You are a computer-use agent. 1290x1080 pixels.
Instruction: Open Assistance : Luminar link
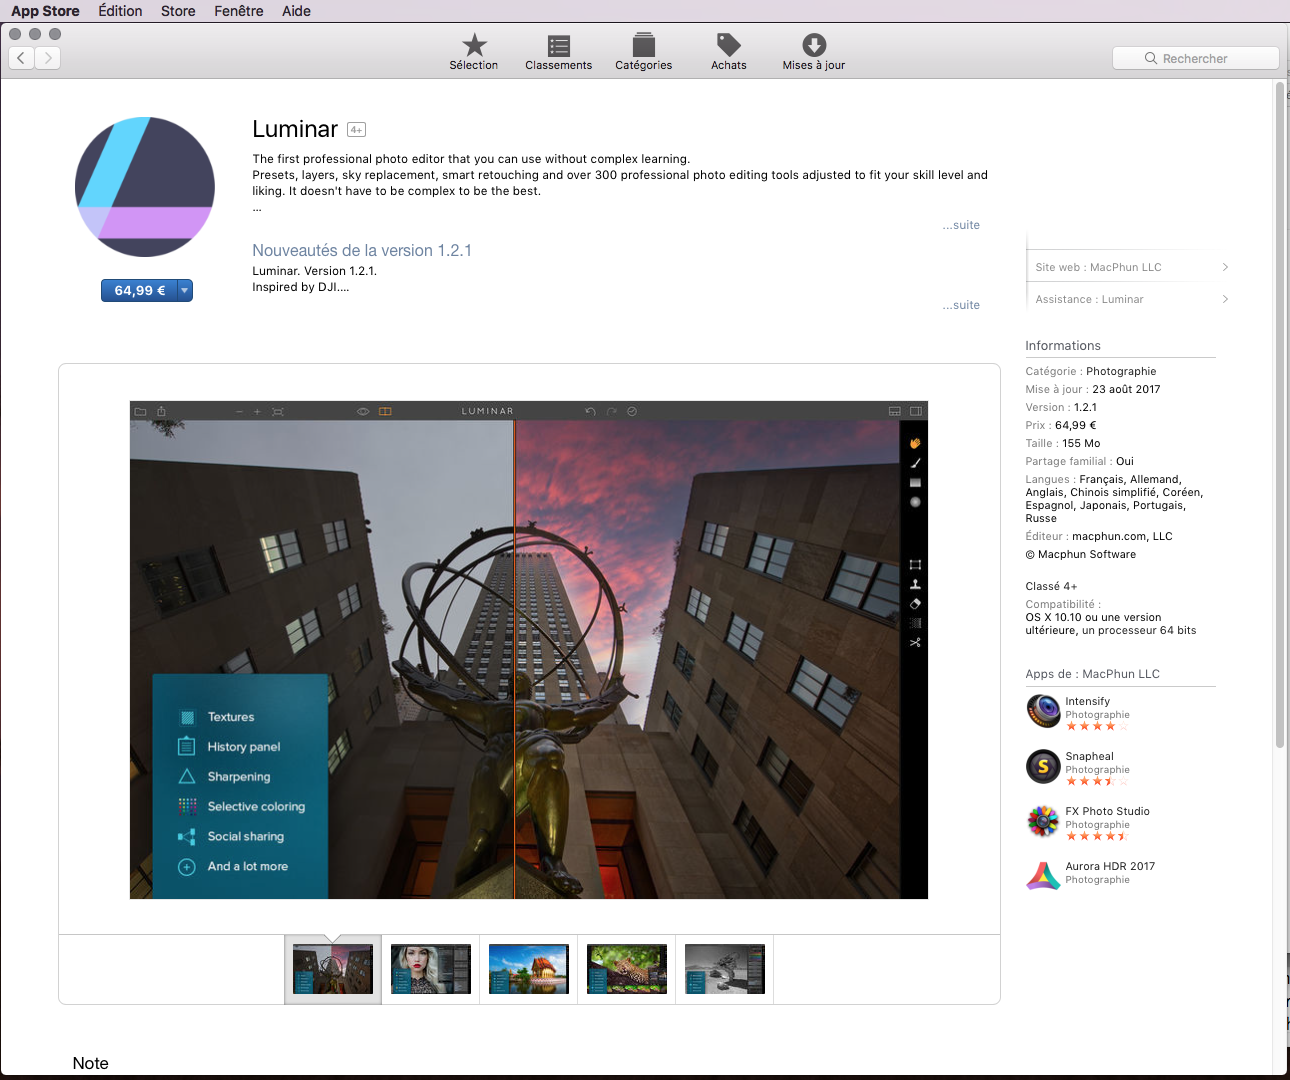1089,299
